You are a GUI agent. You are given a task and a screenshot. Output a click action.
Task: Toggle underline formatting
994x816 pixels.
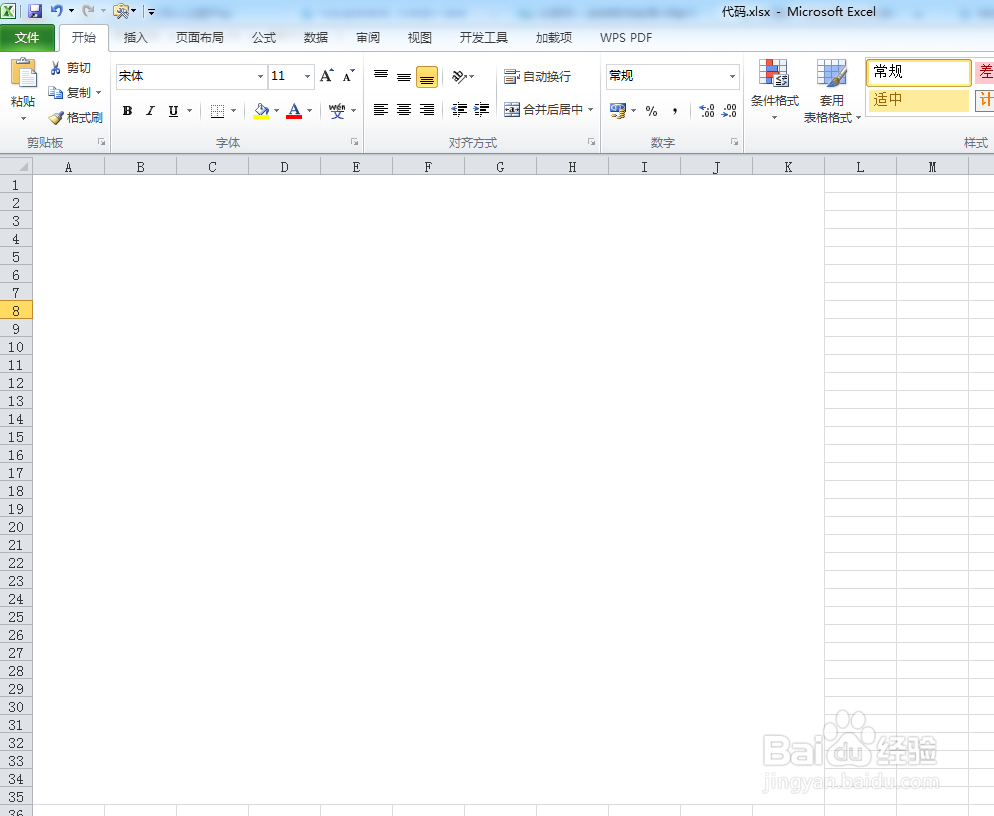point(173,111)
